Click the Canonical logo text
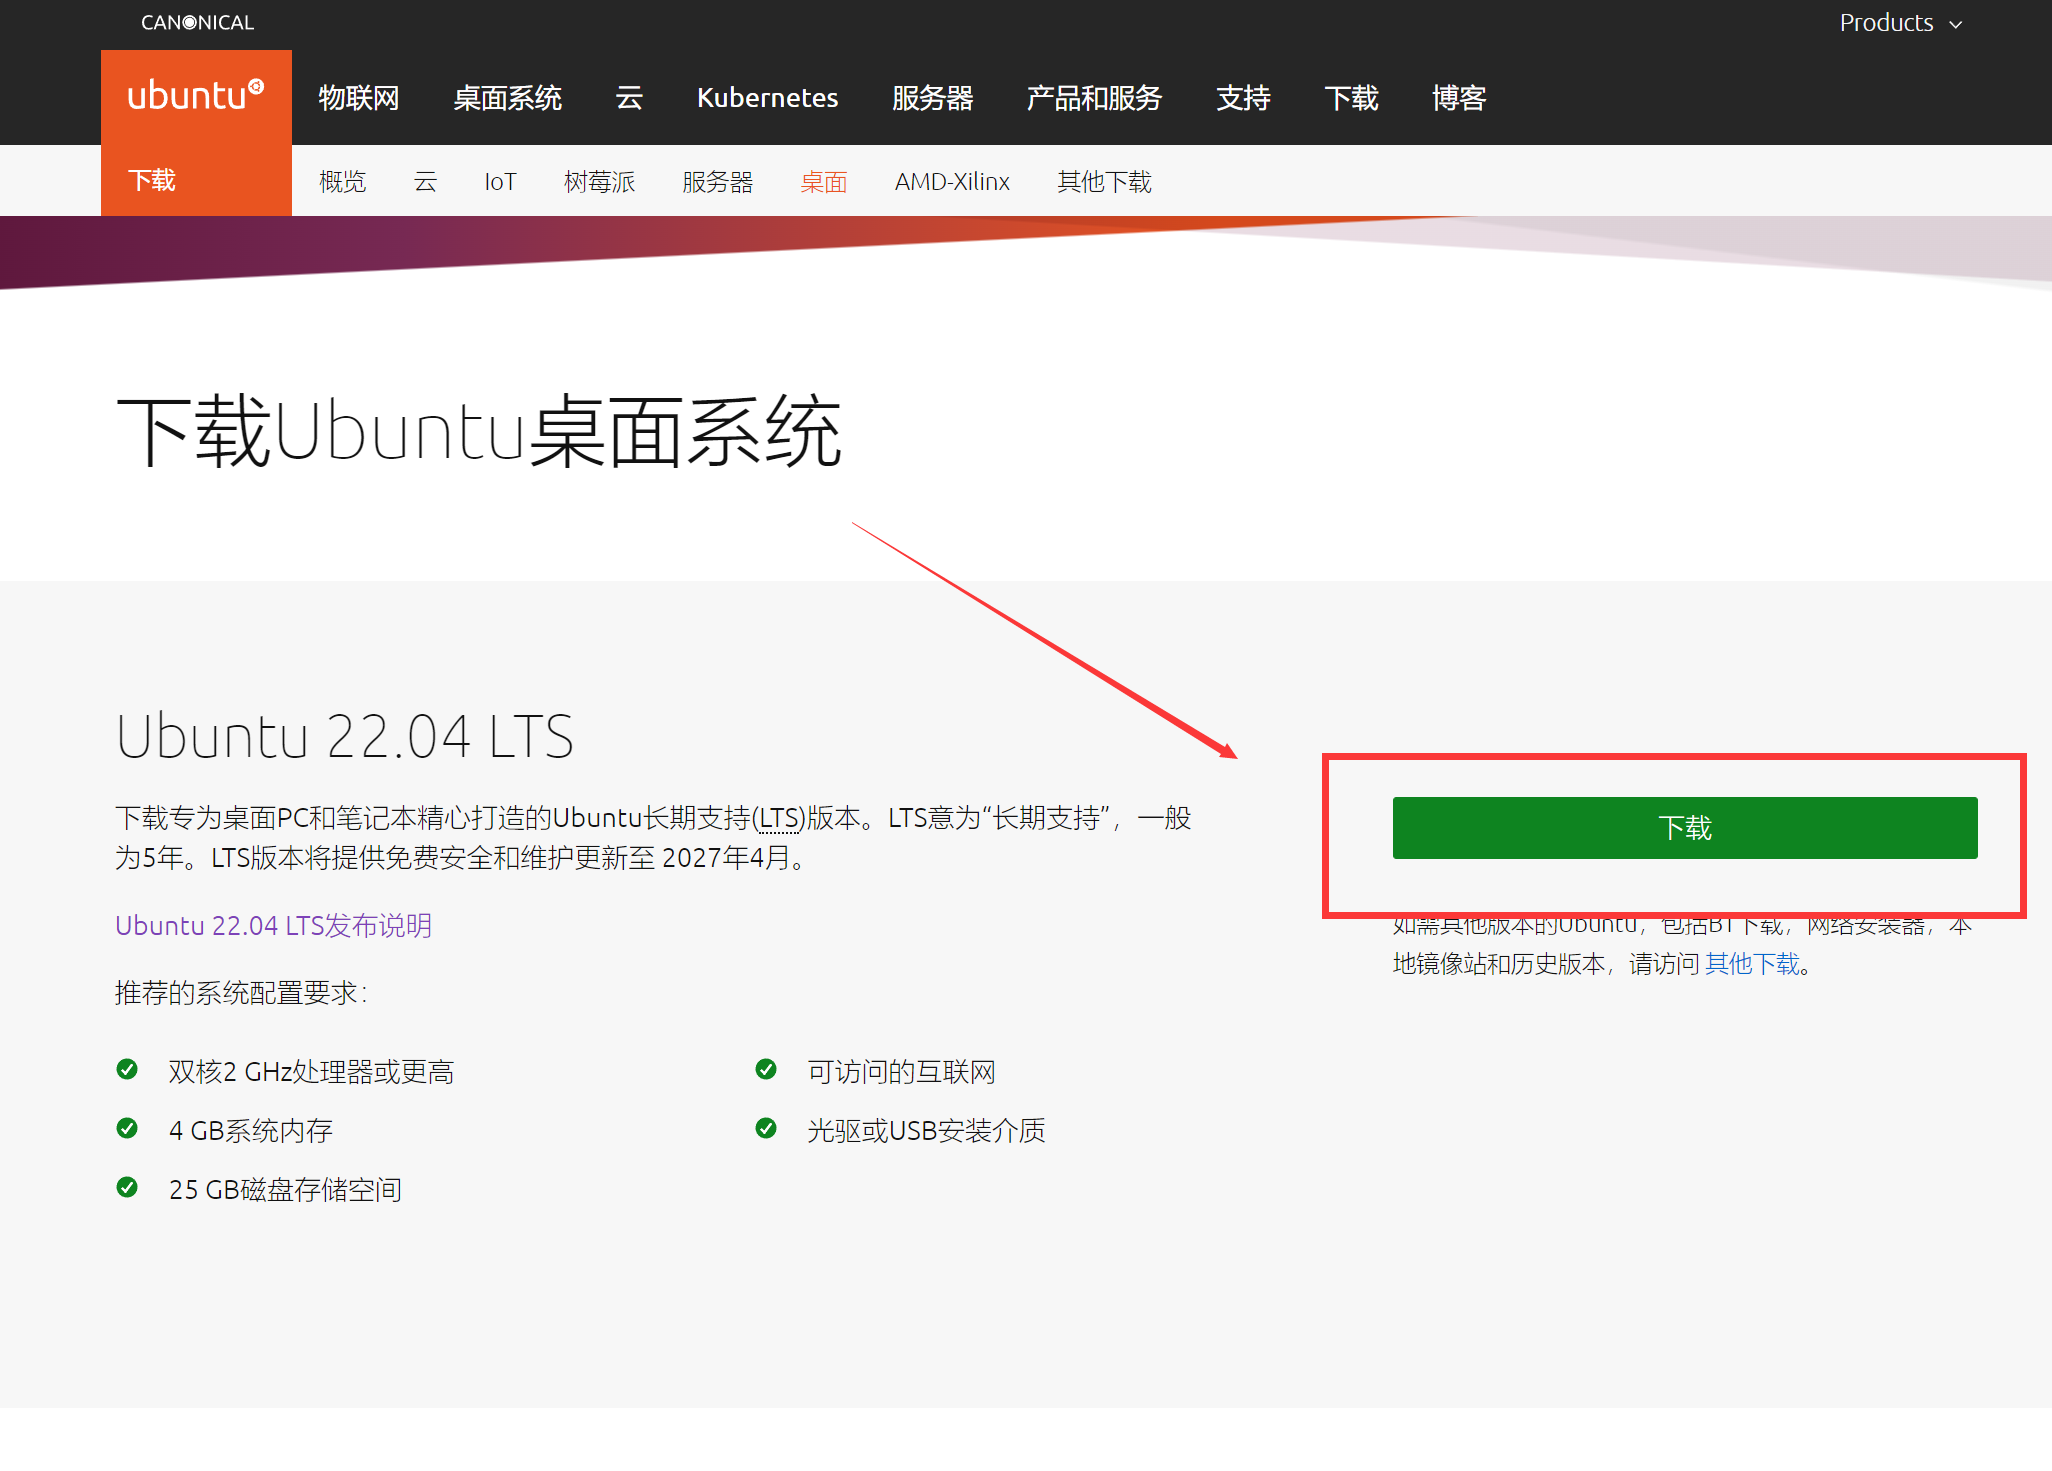Viewport: 2052px width, 1471px height. (x=197, y=22)
